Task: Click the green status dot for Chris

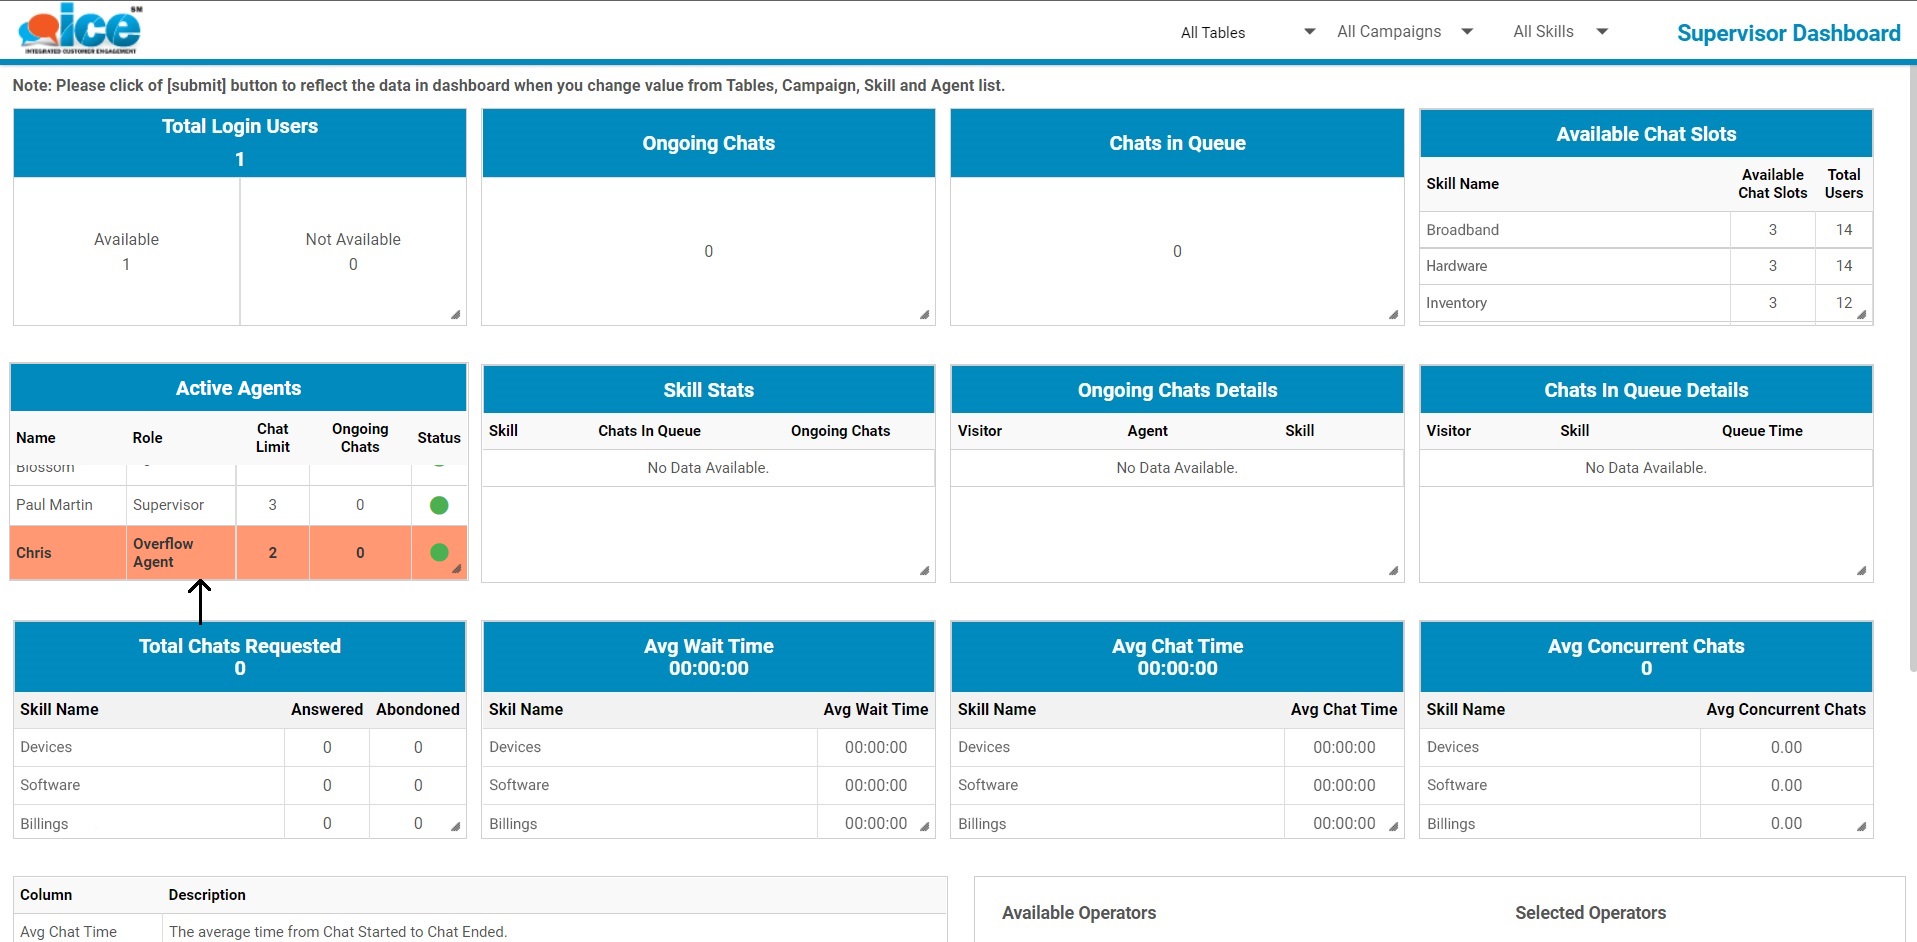Action: coord(438,552)
